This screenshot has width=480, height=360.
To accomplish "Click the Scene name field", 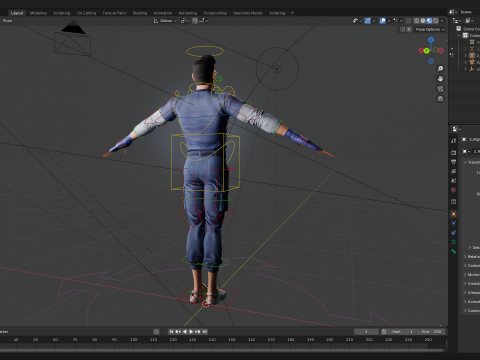I will pyautogui.click(x=469, y=12).
